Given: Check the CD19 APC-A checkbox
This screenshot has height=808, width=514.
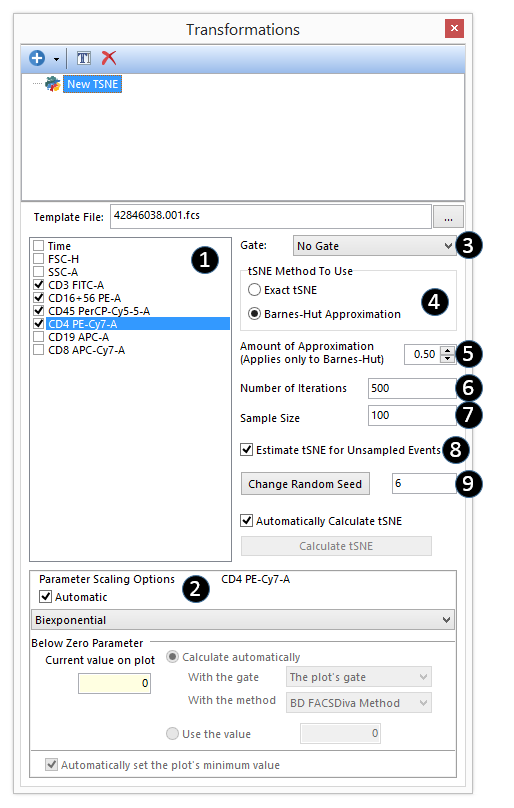Looking at the screenshot, I should tap(39, 336).
